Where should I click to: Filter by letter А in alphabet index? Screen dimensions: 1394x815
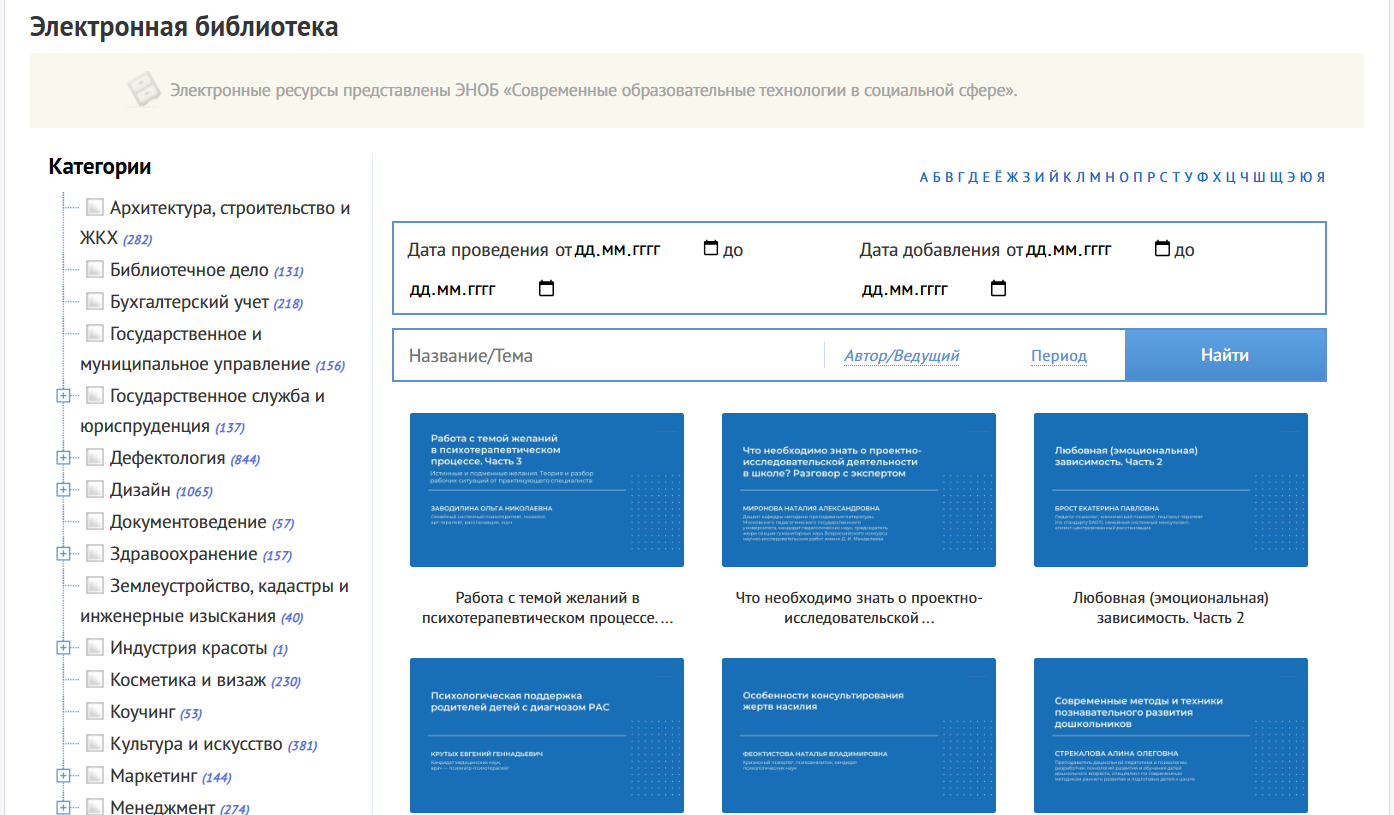(x=924, y=177)
